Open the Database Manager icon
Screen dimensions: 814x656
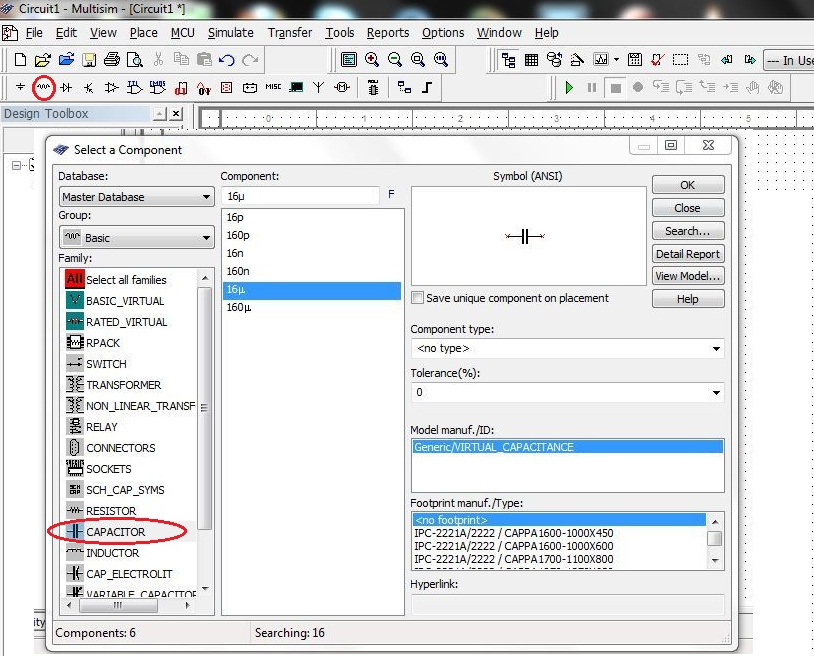(x=554, y=60)
